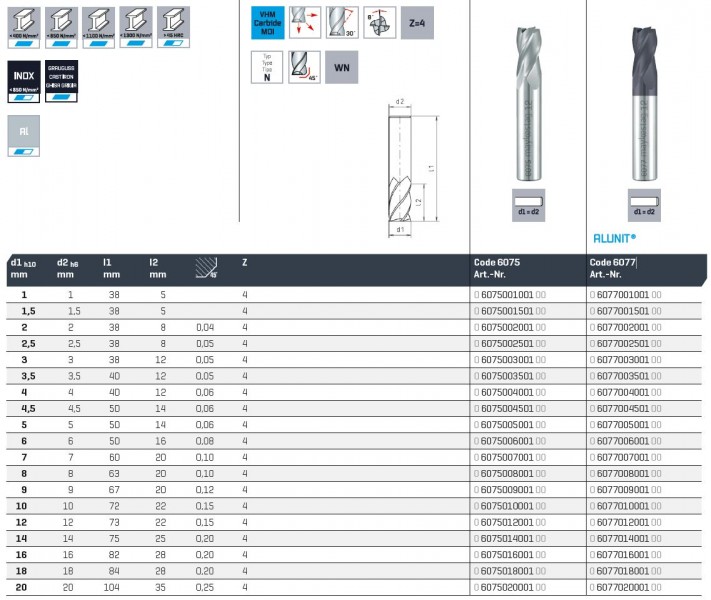
Task: Click the 45° chamfer icon in toolbar row
Action: (304, 68)
